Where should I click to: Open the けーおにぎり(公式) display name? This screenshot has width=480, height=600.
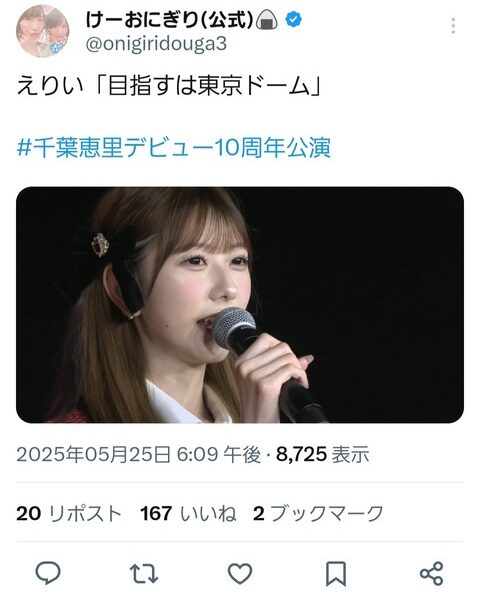(170, 20)
